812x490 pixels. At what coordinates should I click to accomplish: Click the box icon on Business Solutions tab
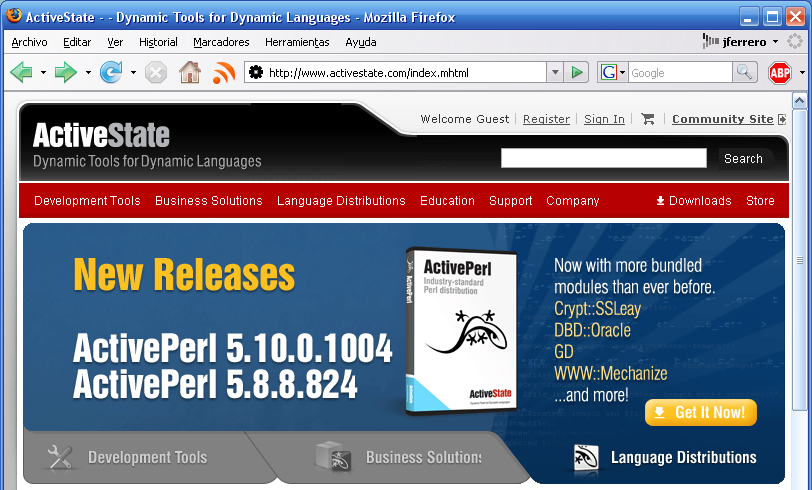pyautogui.click(x=334, y=456)
